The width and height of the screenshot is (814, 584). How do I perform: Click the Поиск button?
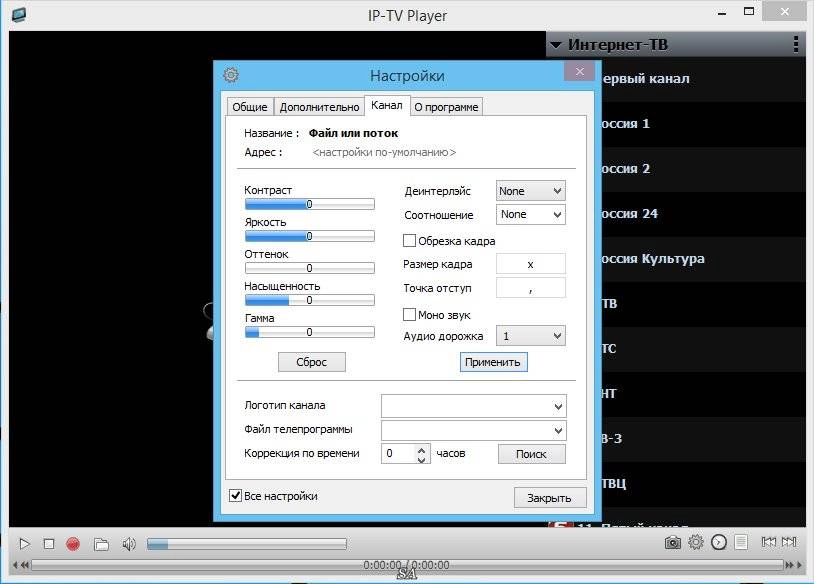[531, 454]
